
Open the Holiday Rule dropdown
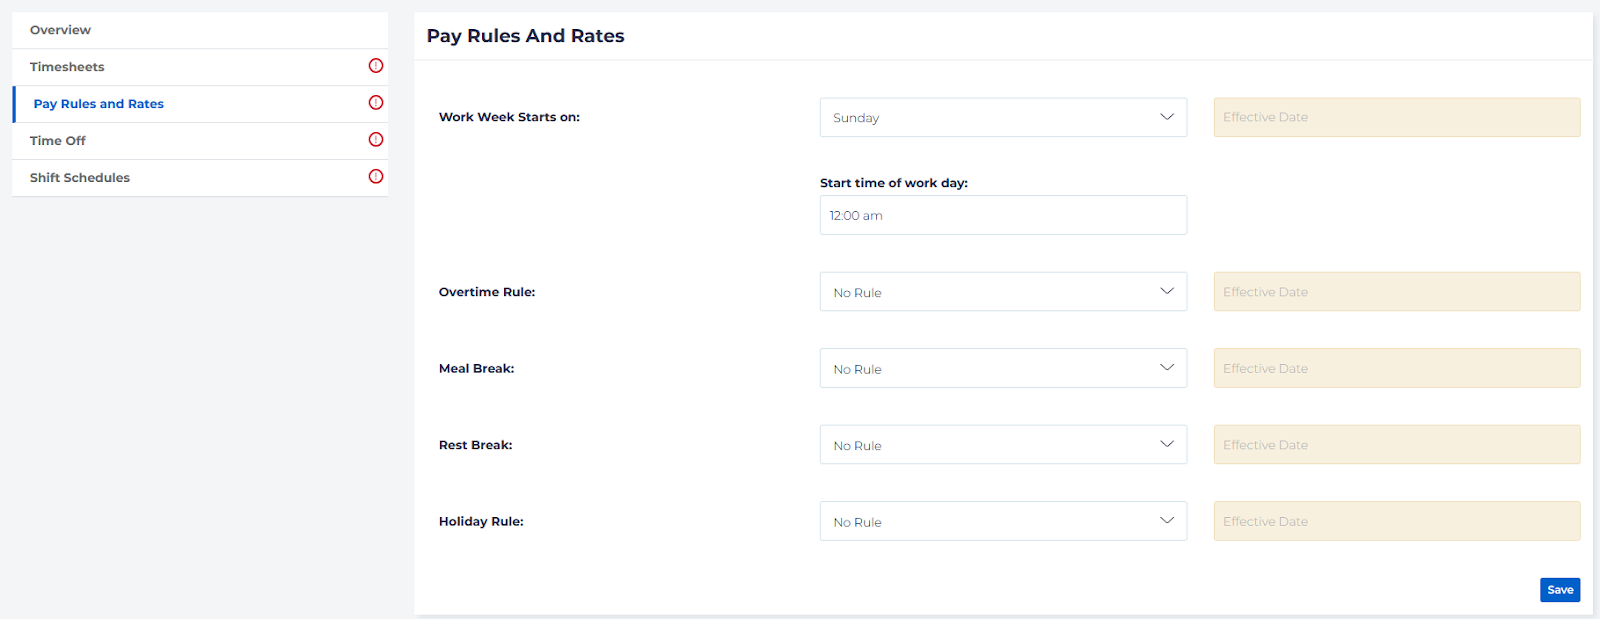pos(1003,521)
